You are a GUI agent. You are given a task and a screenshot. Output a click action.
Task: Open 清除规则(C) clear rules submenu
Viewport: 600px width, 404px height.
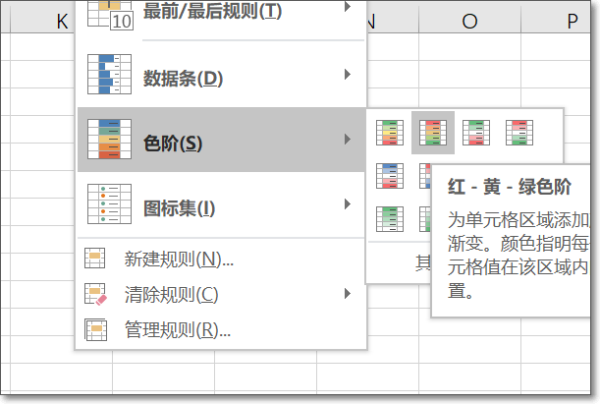coord(221,294)
